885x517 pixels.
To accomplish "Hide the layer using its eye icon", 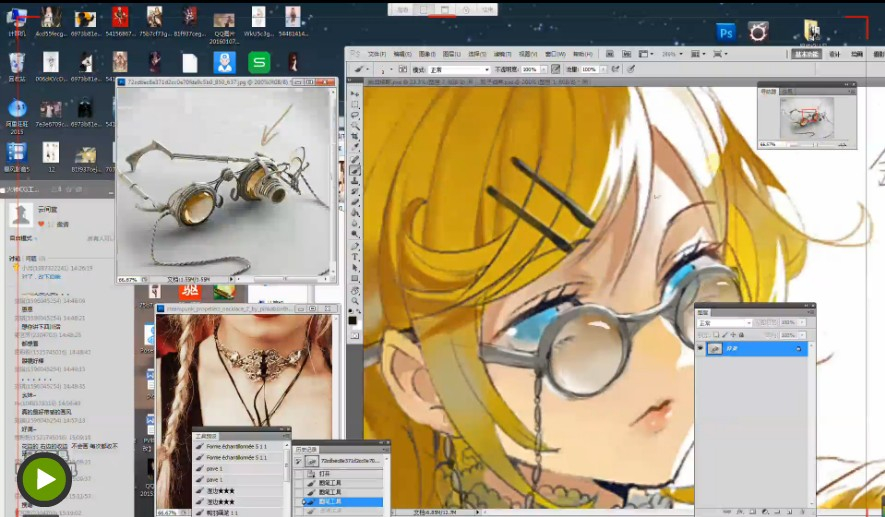I will click(700, 349).
